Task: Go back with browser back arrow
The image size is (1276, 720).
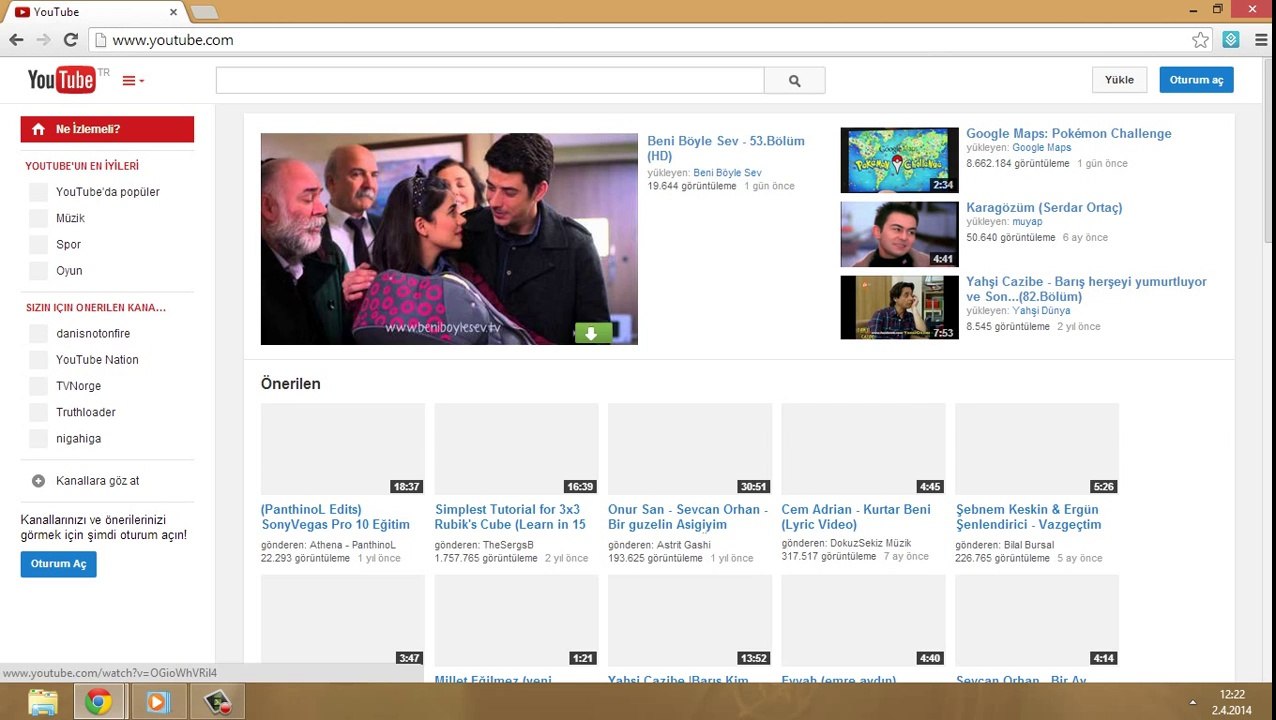Action: point(16,40)
